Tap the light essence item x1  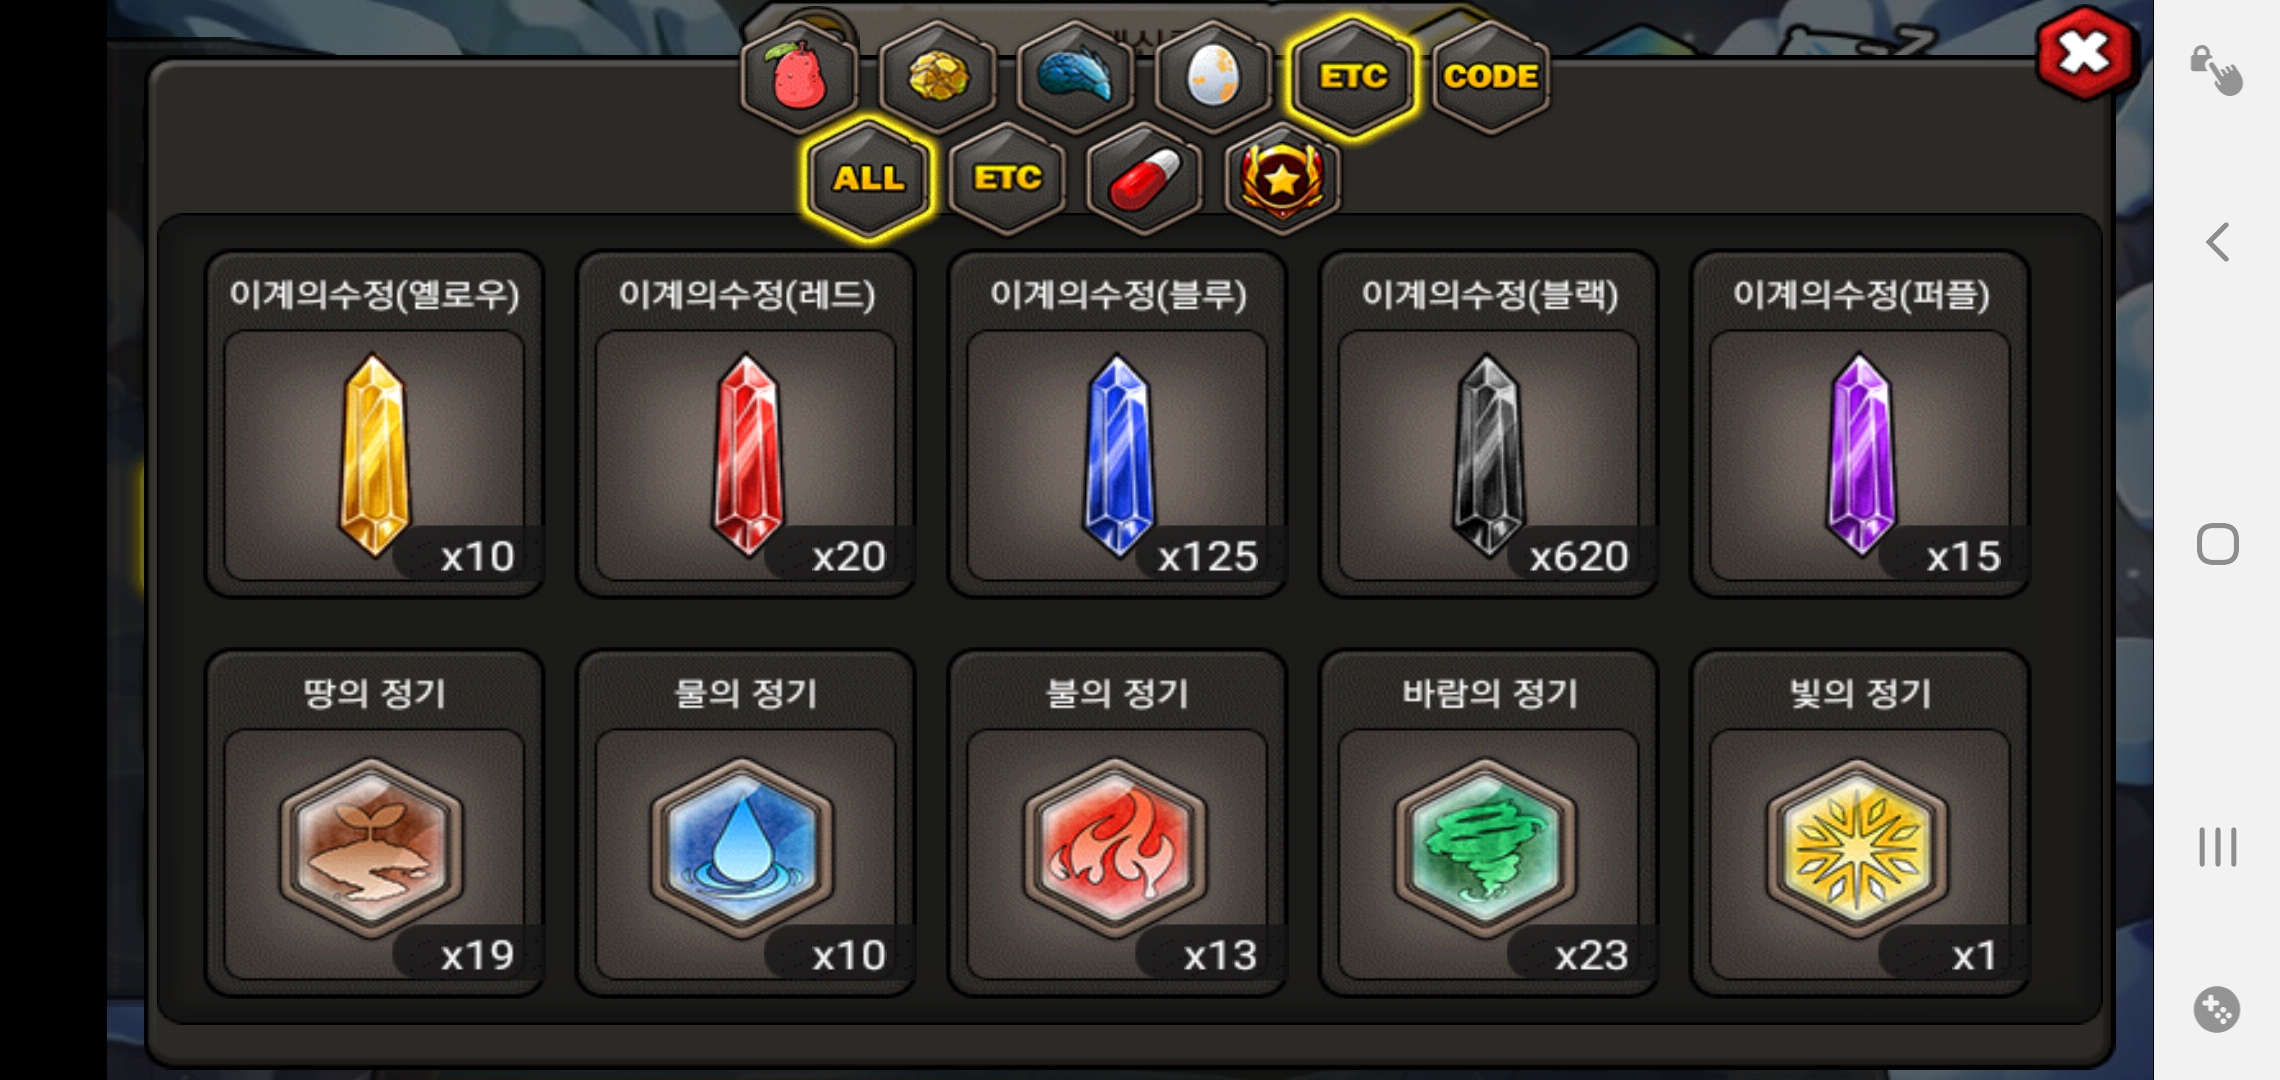(1860, 823)
